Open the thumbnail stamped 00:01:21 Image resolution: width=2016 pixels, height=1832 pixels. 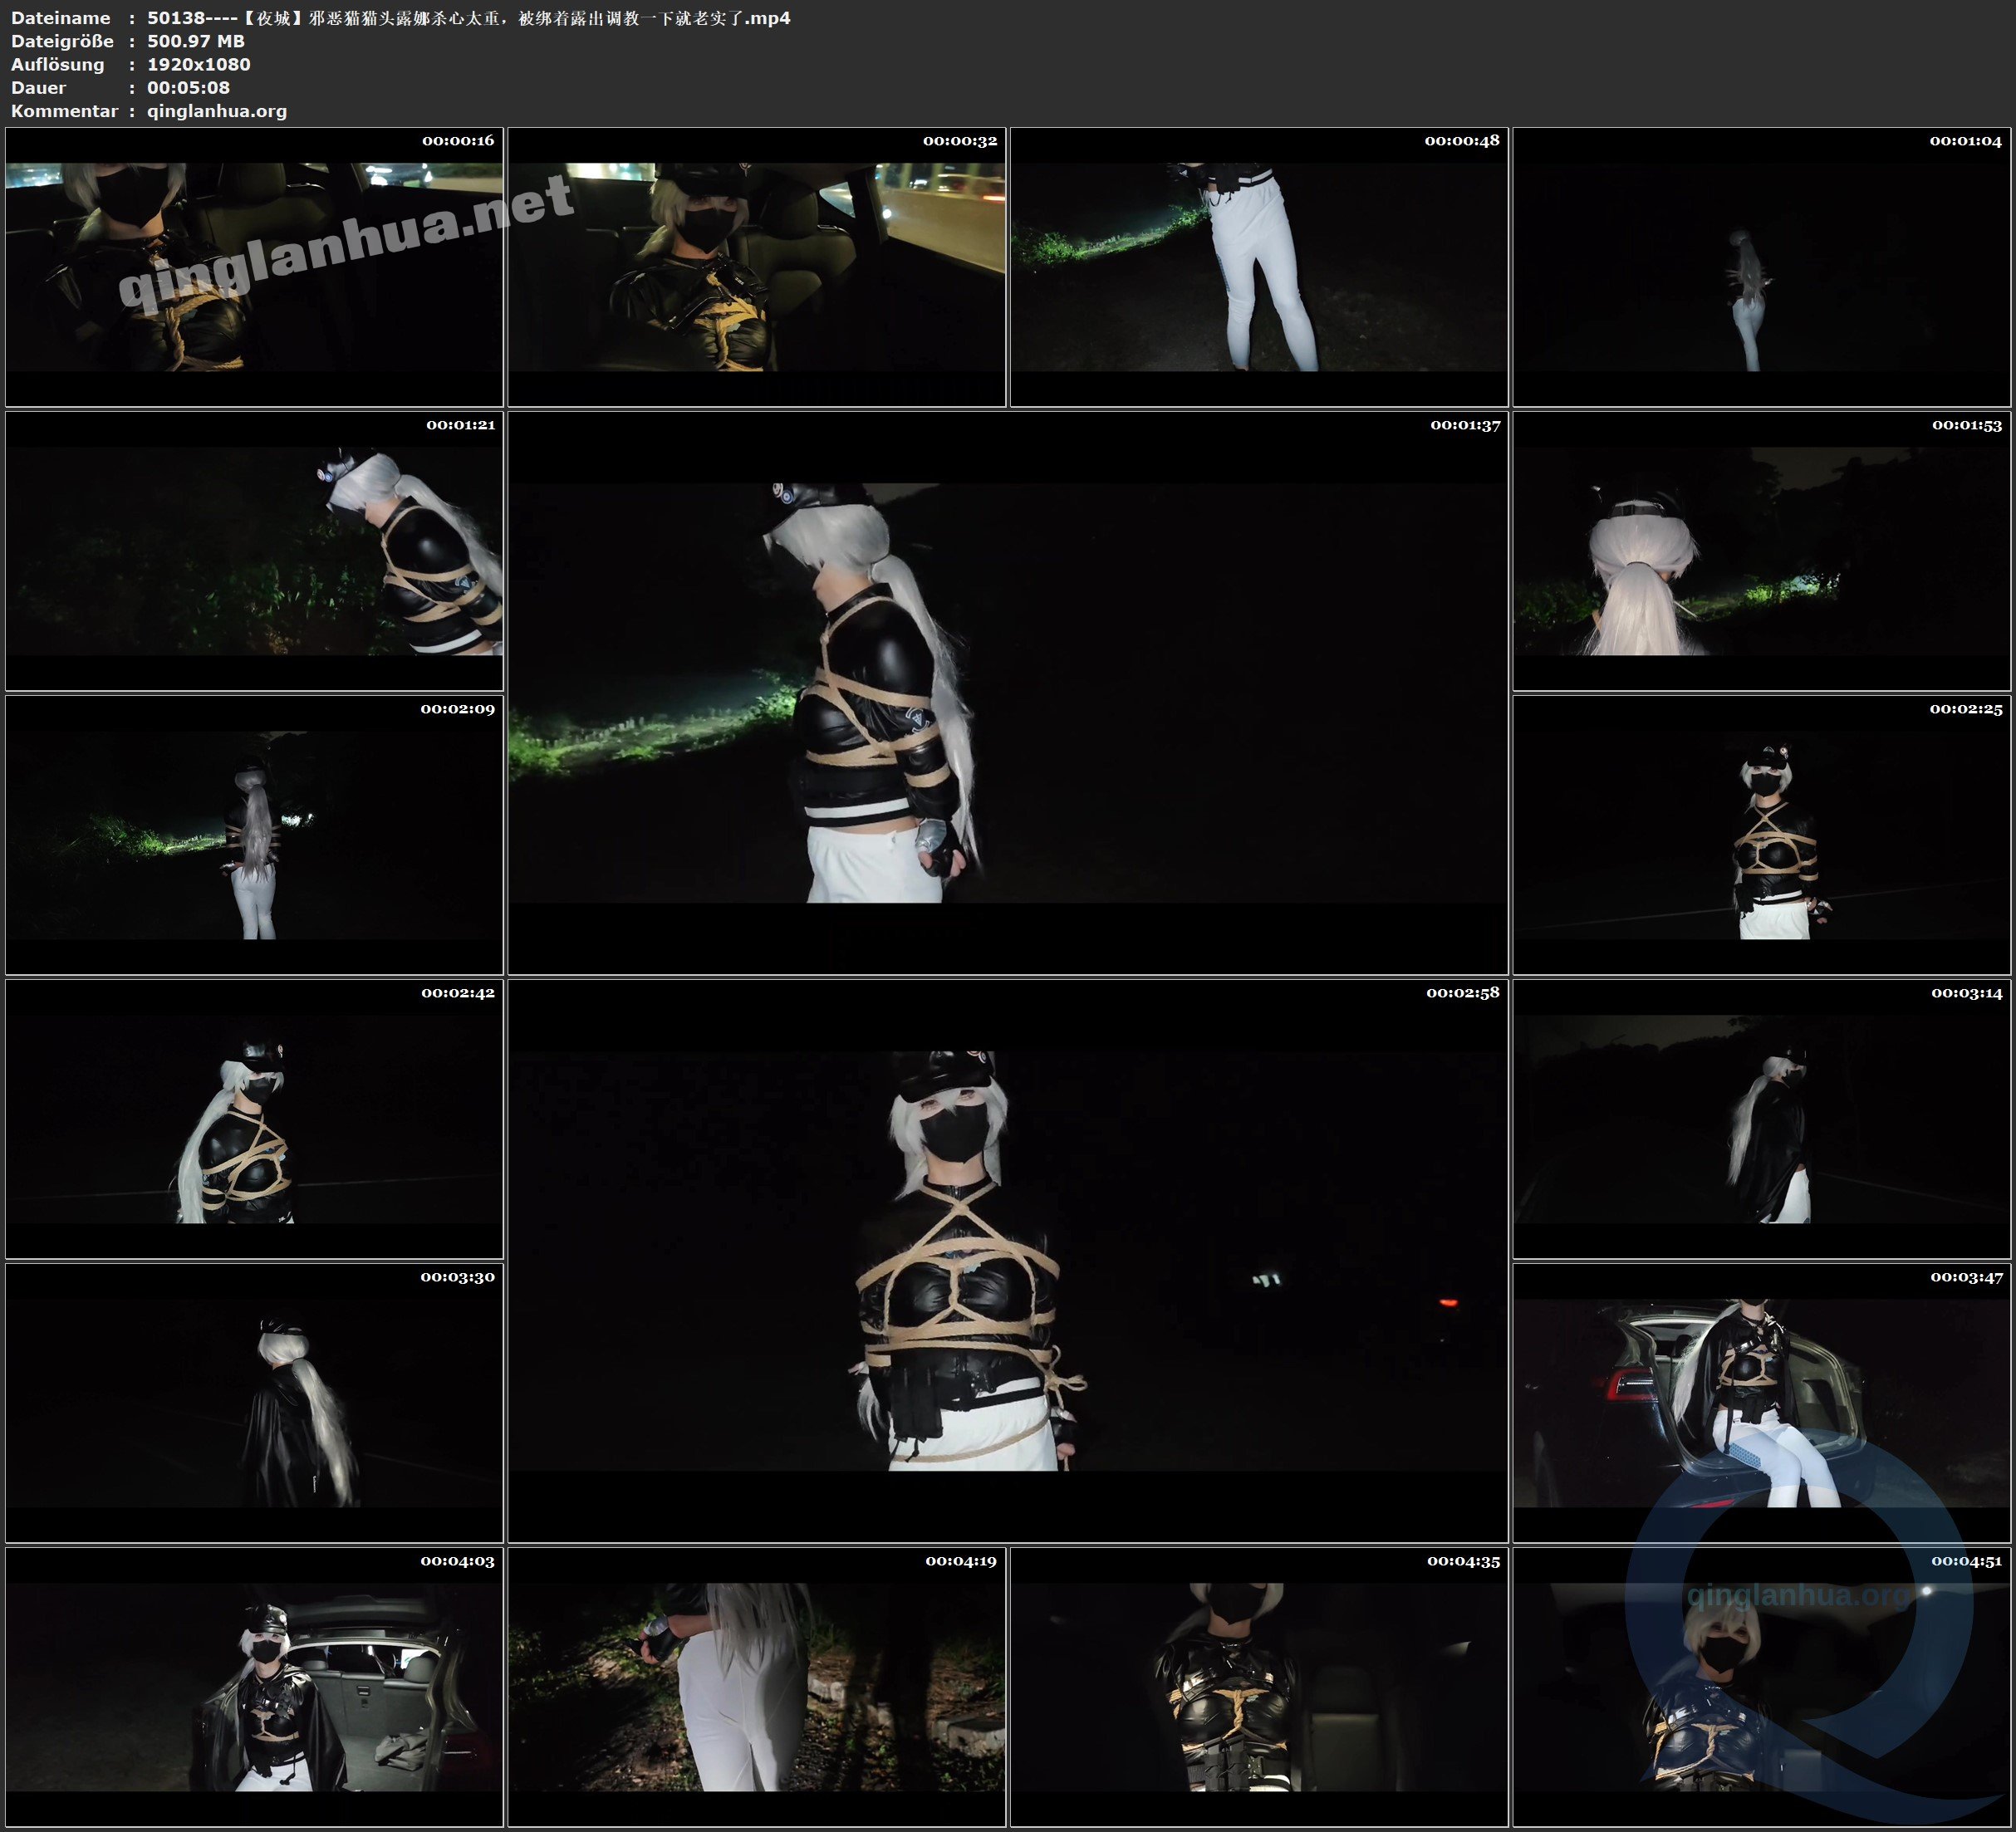click(x=254, y=550)
